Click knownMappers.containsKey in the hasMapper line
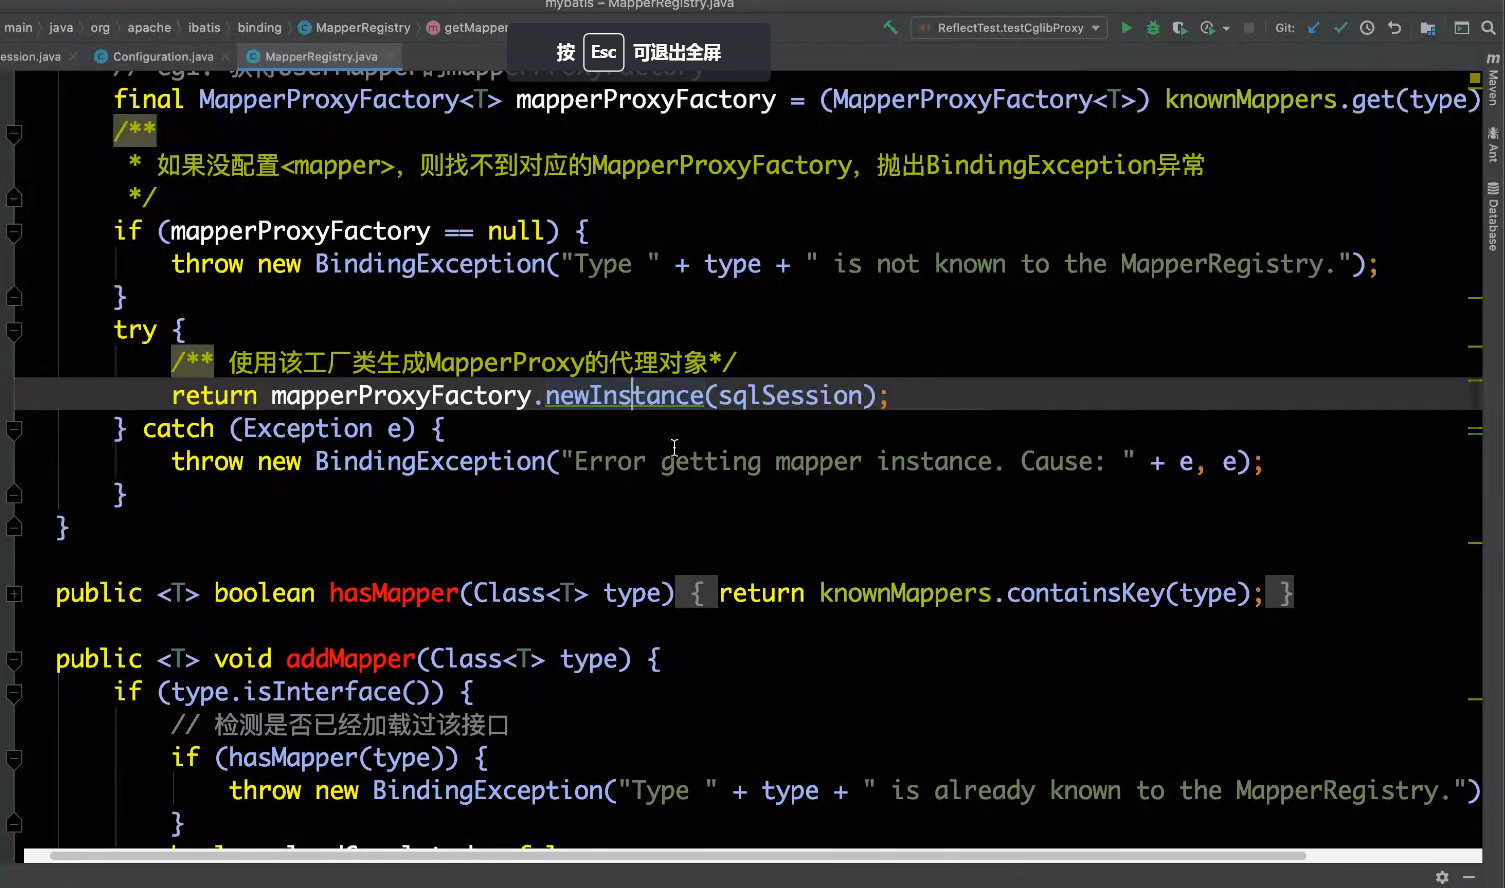The width and height of the screenshot is (1505, 888). point(992,594)
